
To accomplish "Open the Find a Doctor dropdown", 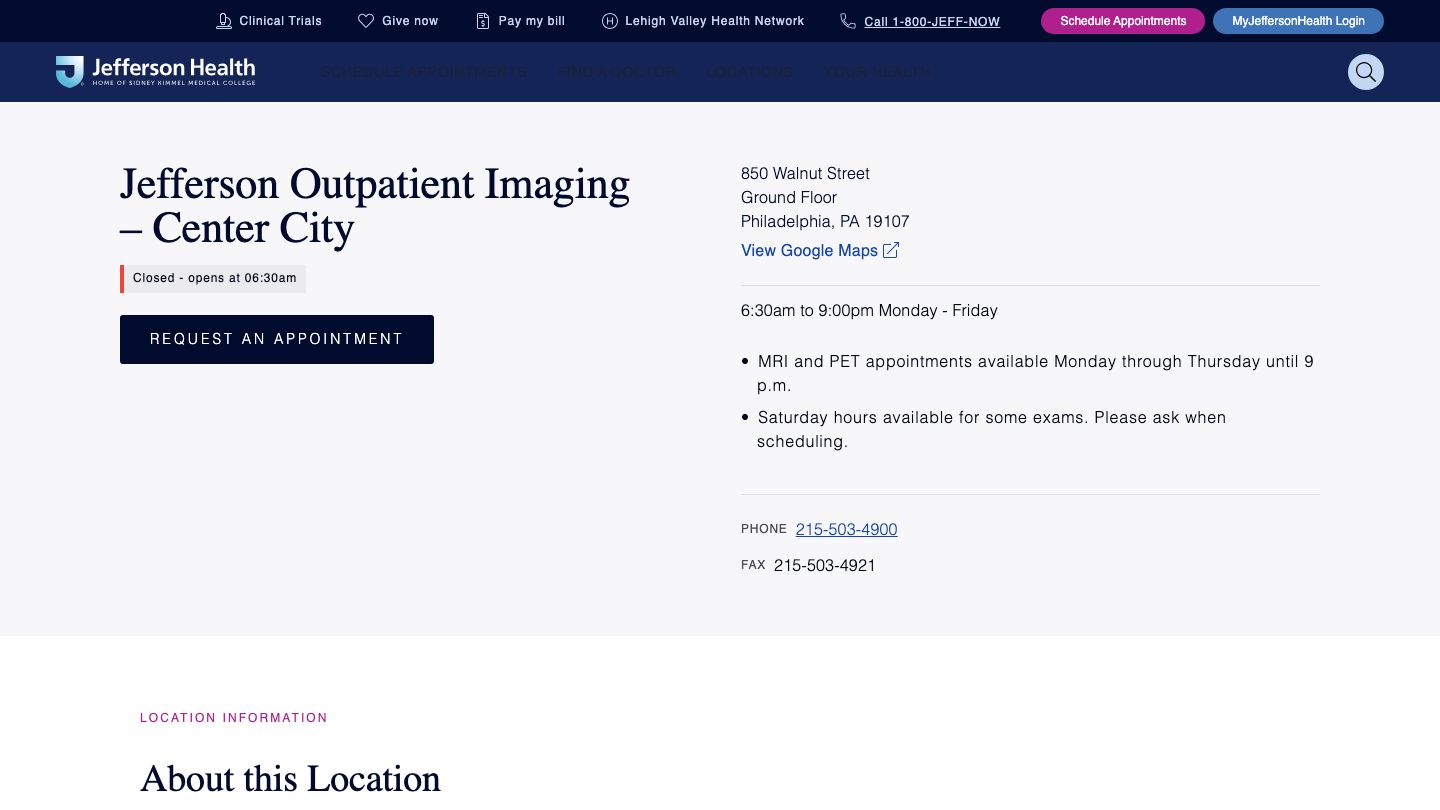I will [x=616, y=72].
